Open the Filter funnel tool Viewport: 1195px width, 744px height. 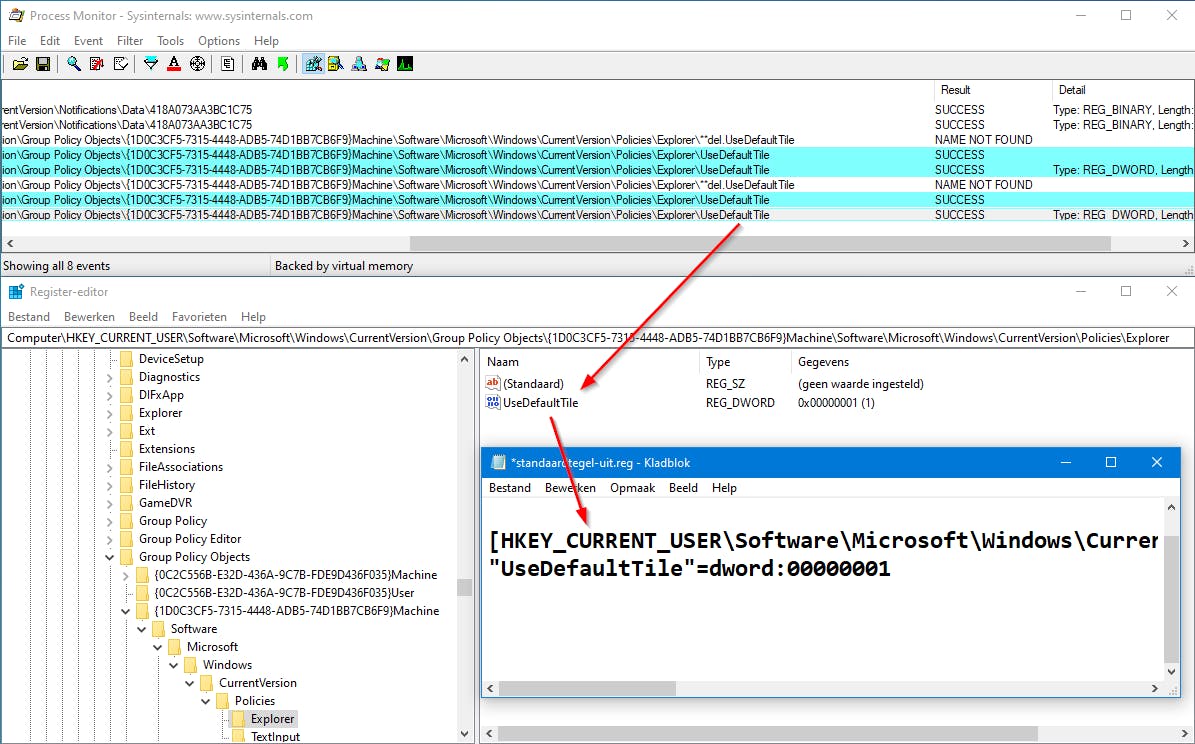click(151, 65)
